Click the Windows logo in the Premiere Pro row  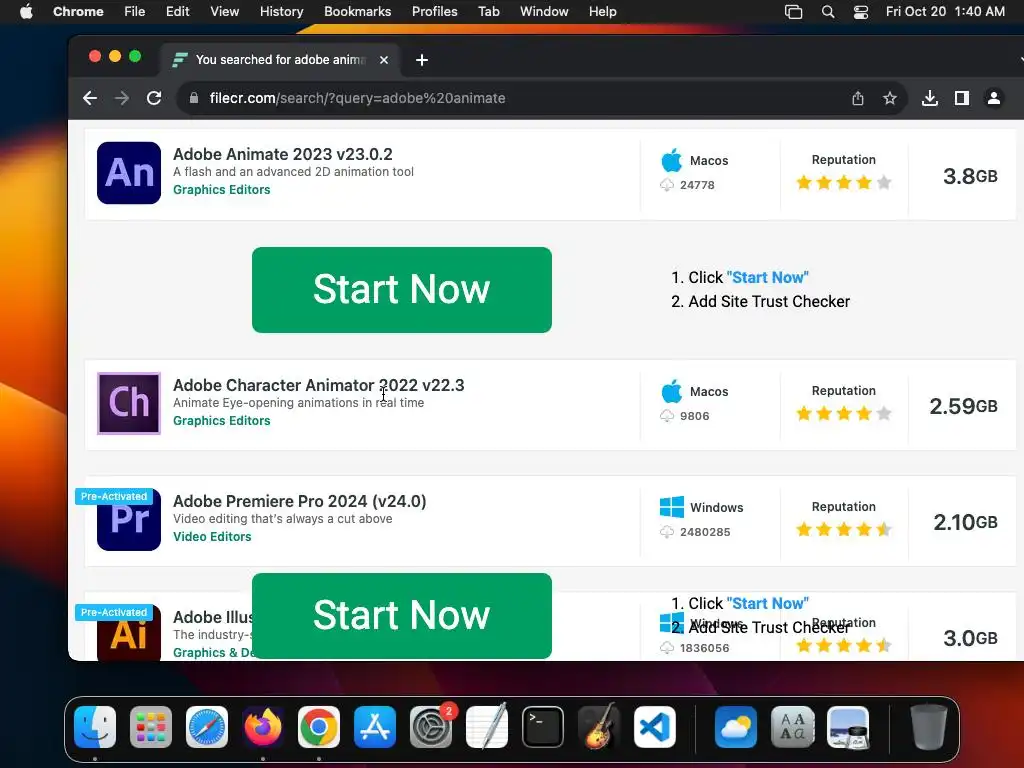click(x=672, y=507)
